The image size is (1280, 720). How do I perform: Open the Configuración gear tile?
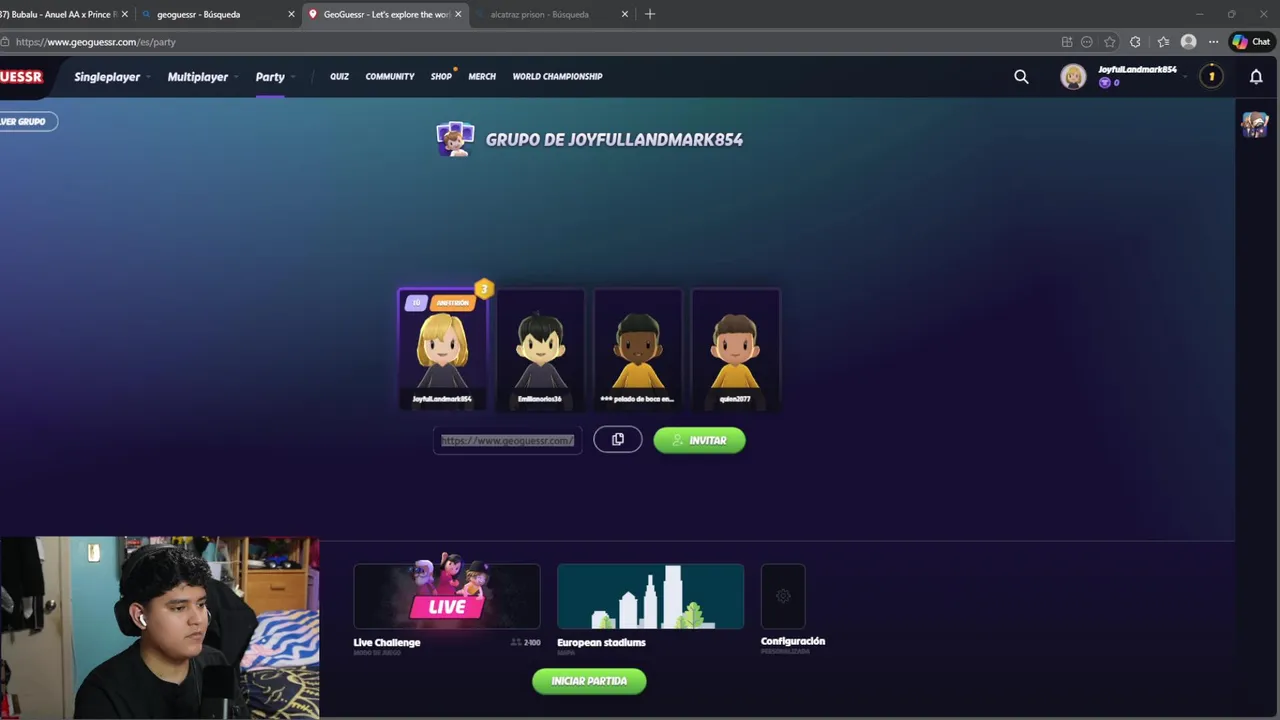pos(783,596)
